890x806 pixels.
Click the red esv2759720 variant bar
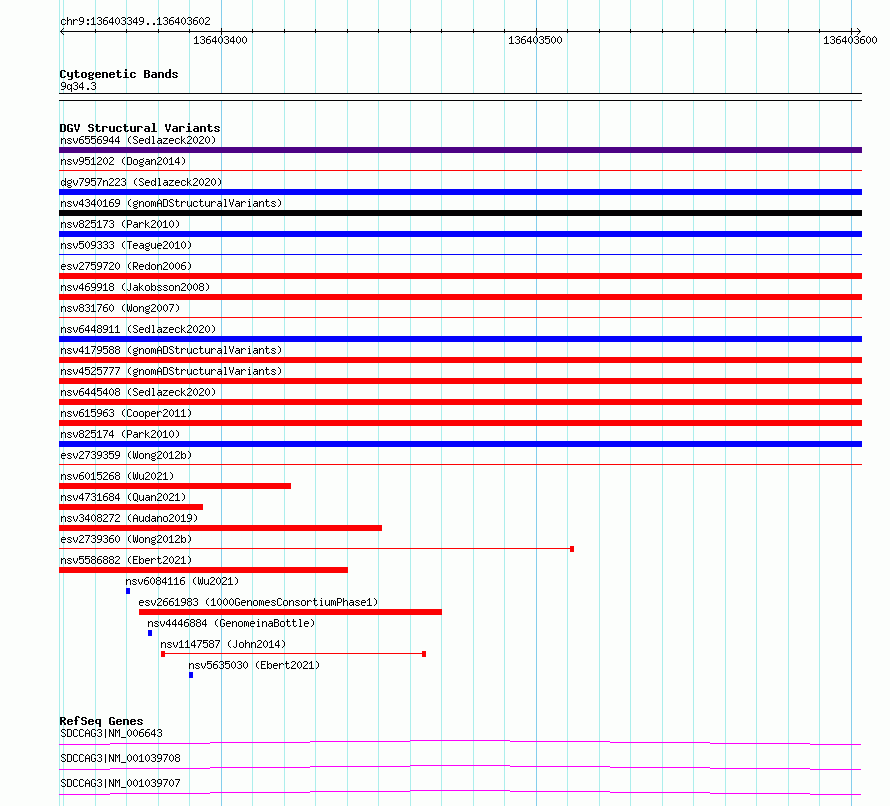460,276
